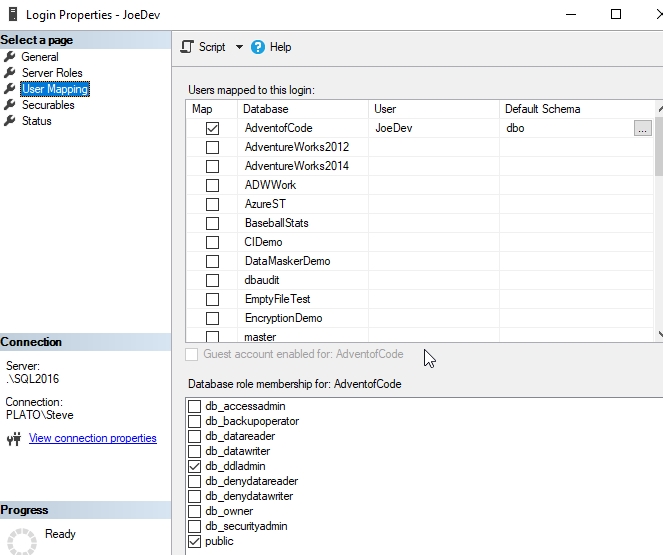Click the Server Roles wrench icon
Image resolution: width=663 pixels, height=555 pixels.
[x=10, y=73]
